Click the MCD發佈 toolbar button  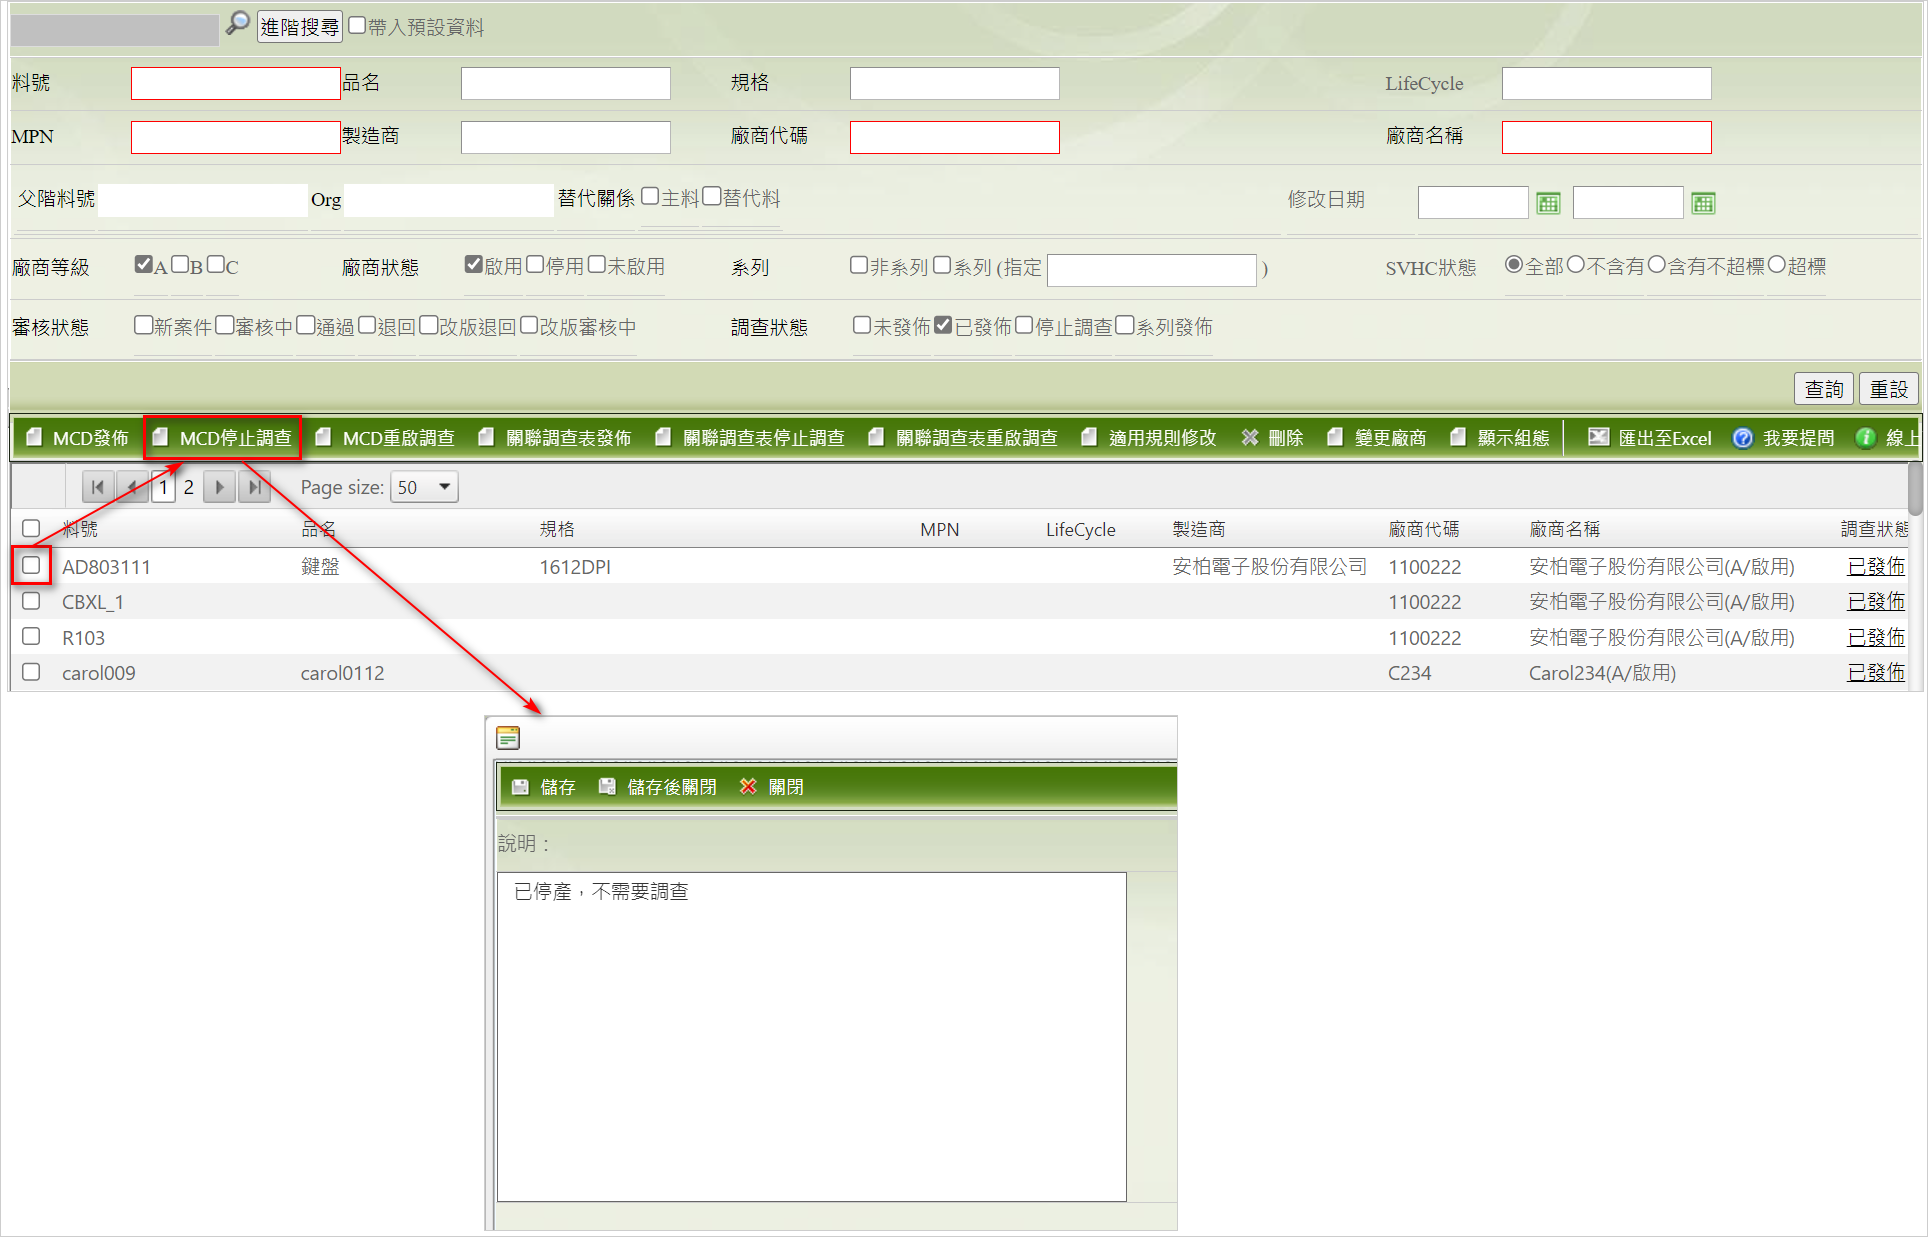pos(78,438)
